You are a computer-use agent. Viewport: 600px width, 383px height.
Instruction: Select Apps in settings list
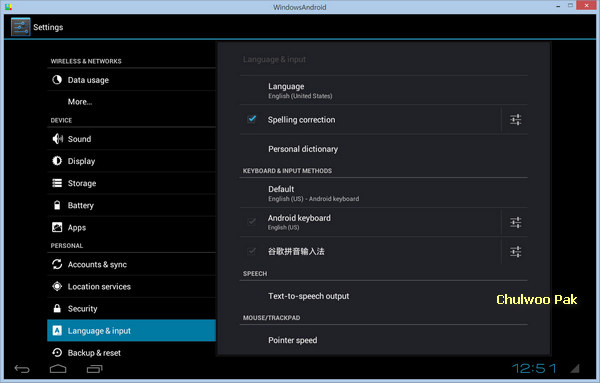click(132, 227)
